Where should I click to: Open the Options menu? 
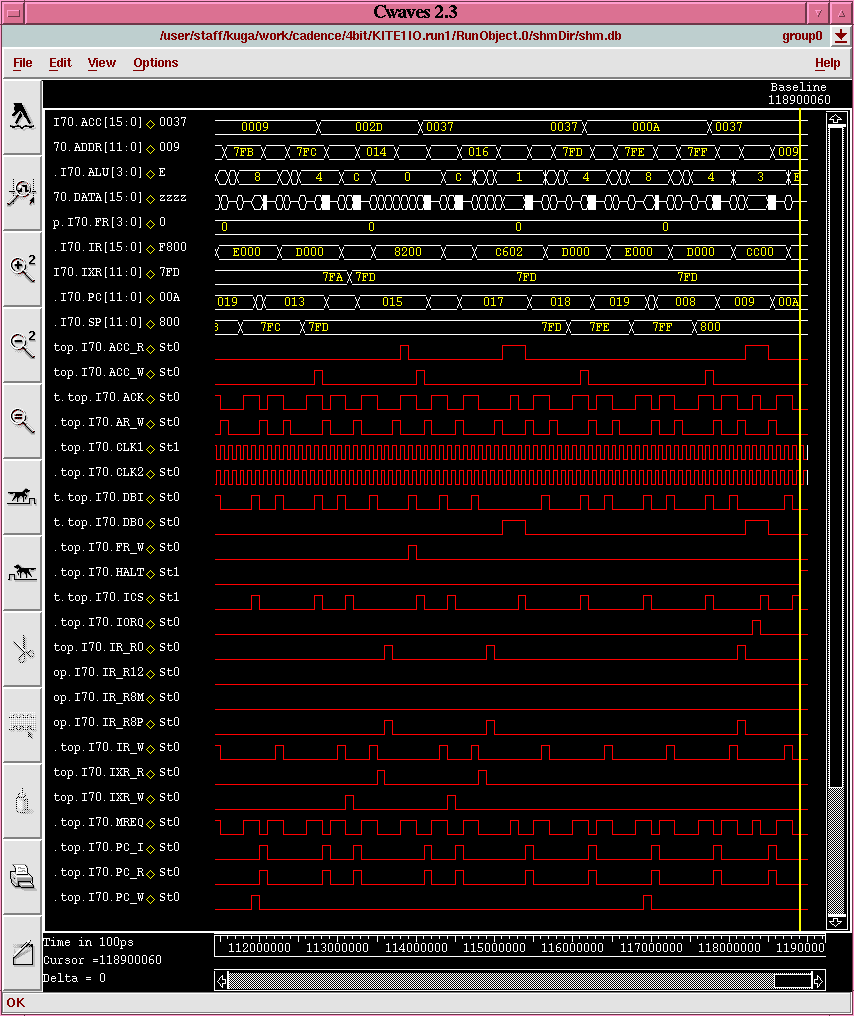click(155, 62)
